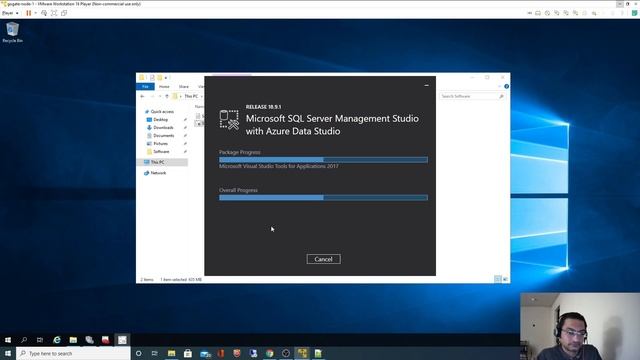Go up one folder level in Explorer
Image resolution: width=640 pixels, height=360 pixels.
point(167,96)
